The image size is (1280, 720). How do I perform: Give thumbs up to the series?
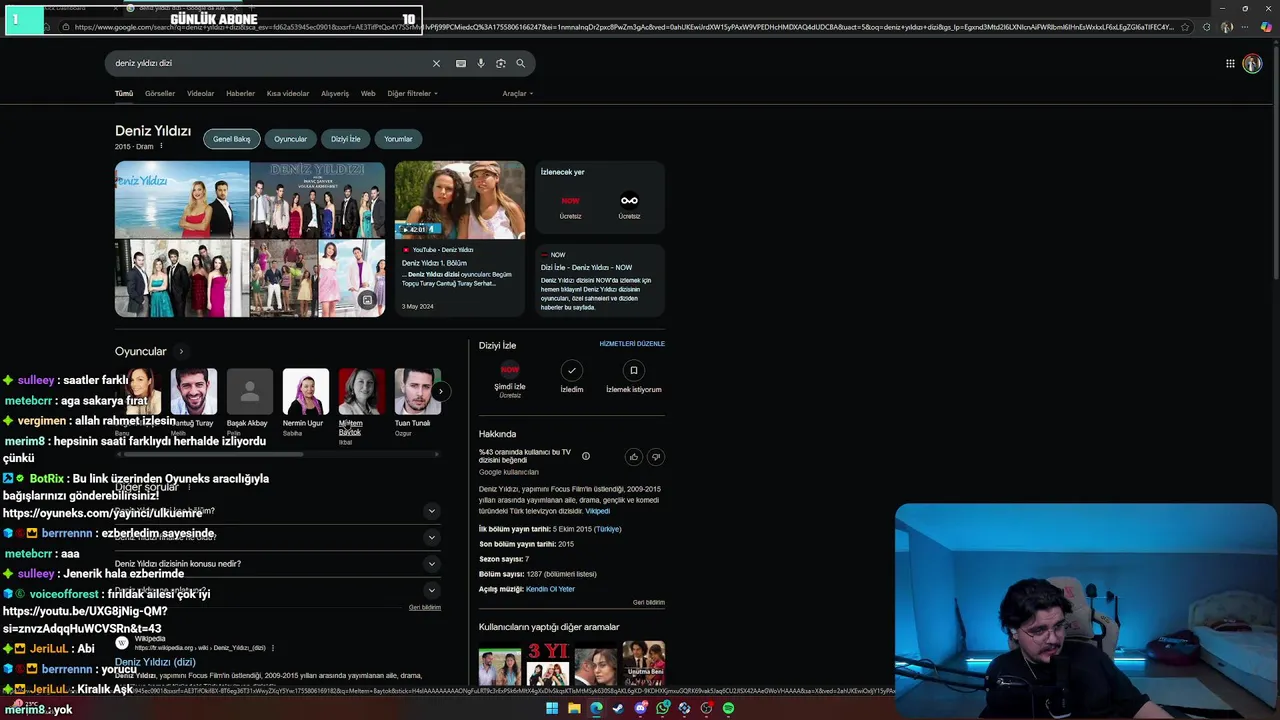[x=633, y=457]
